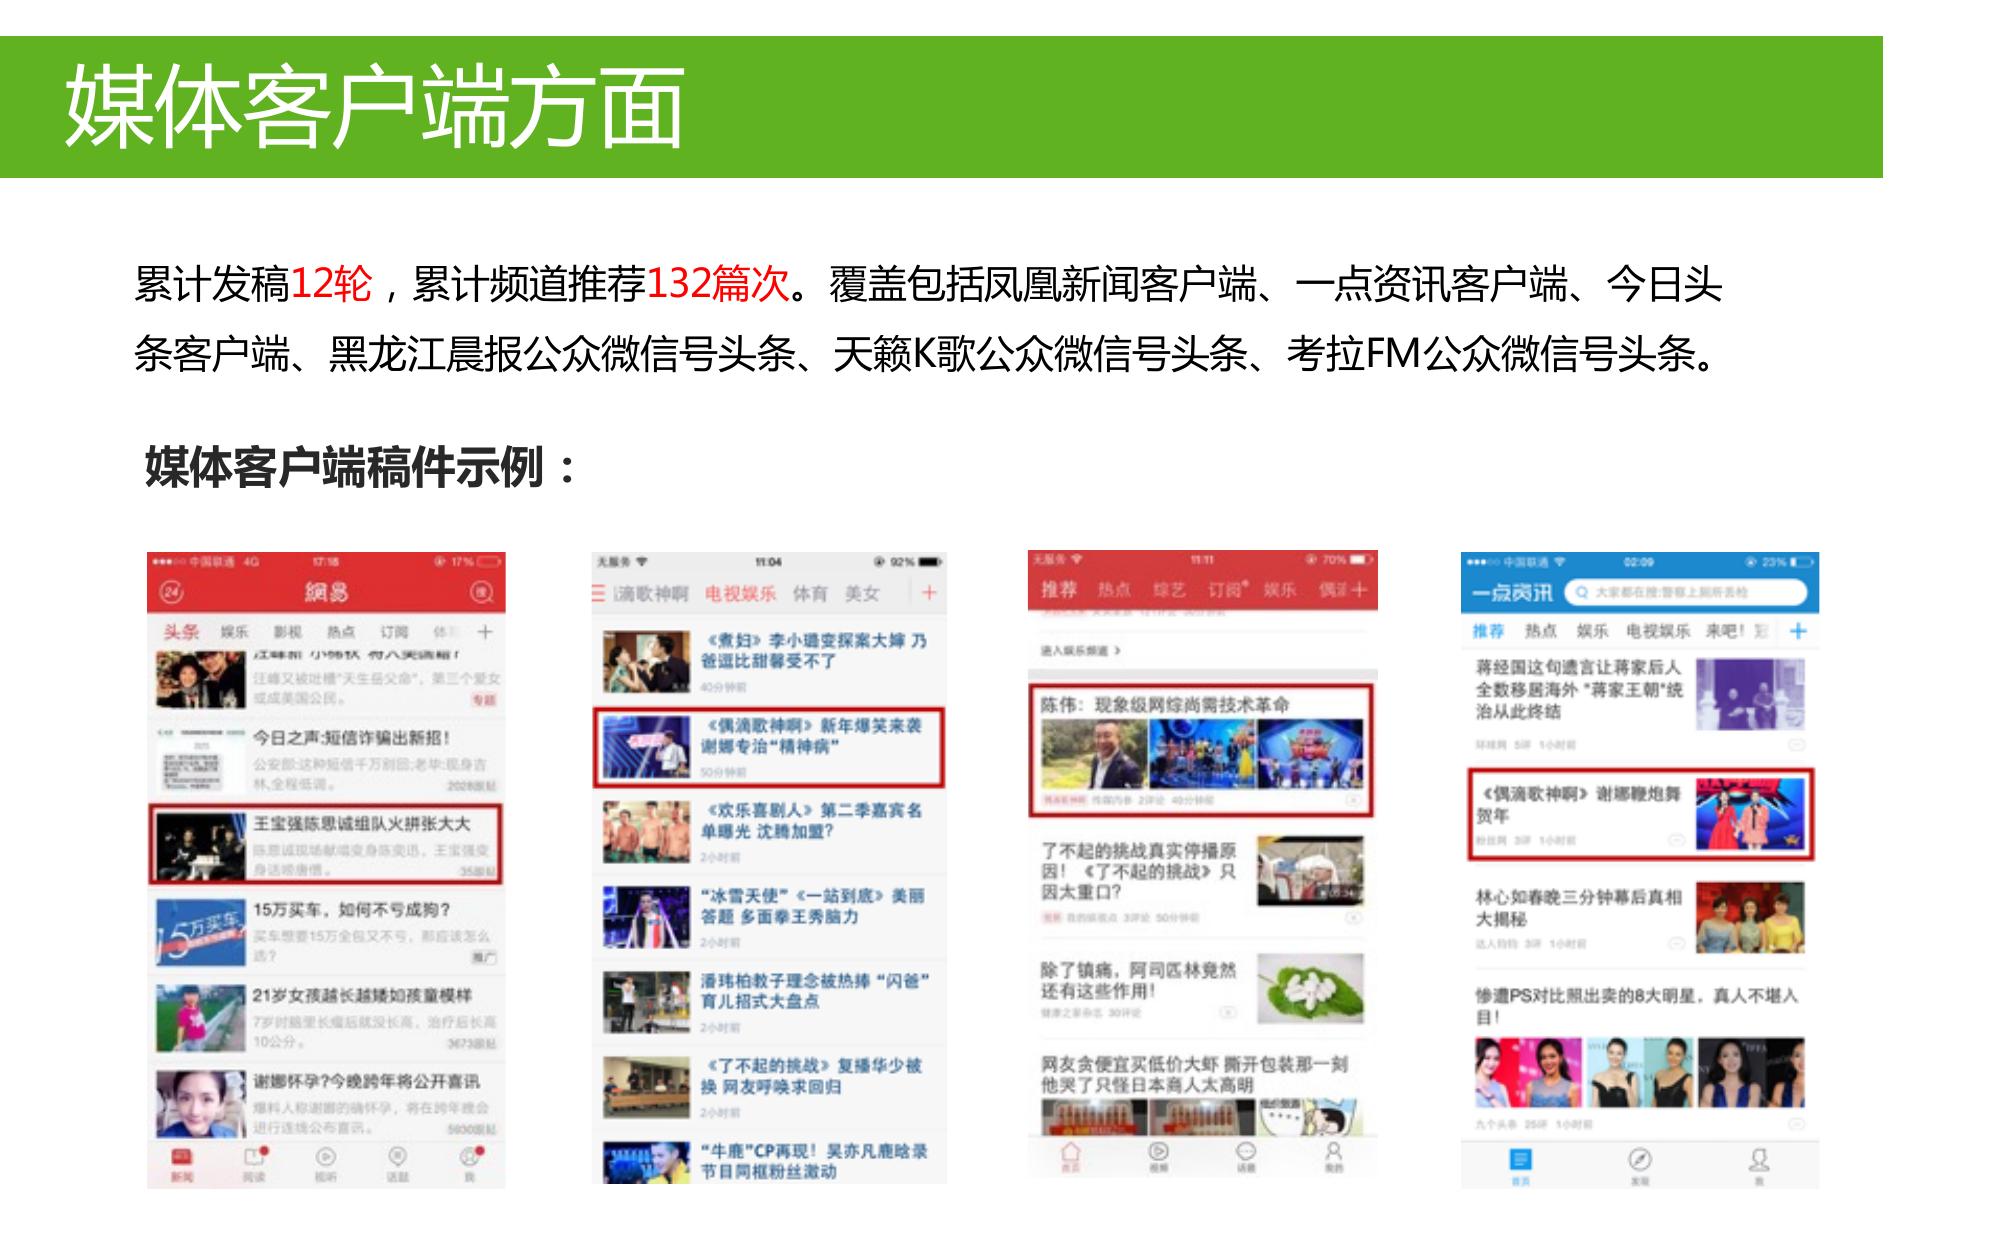Tap blue plus icon in 一点资讯 tab row
Image resolution: width=2000 pixels, height=1250 pixels.
click(x=1798, y=631)
